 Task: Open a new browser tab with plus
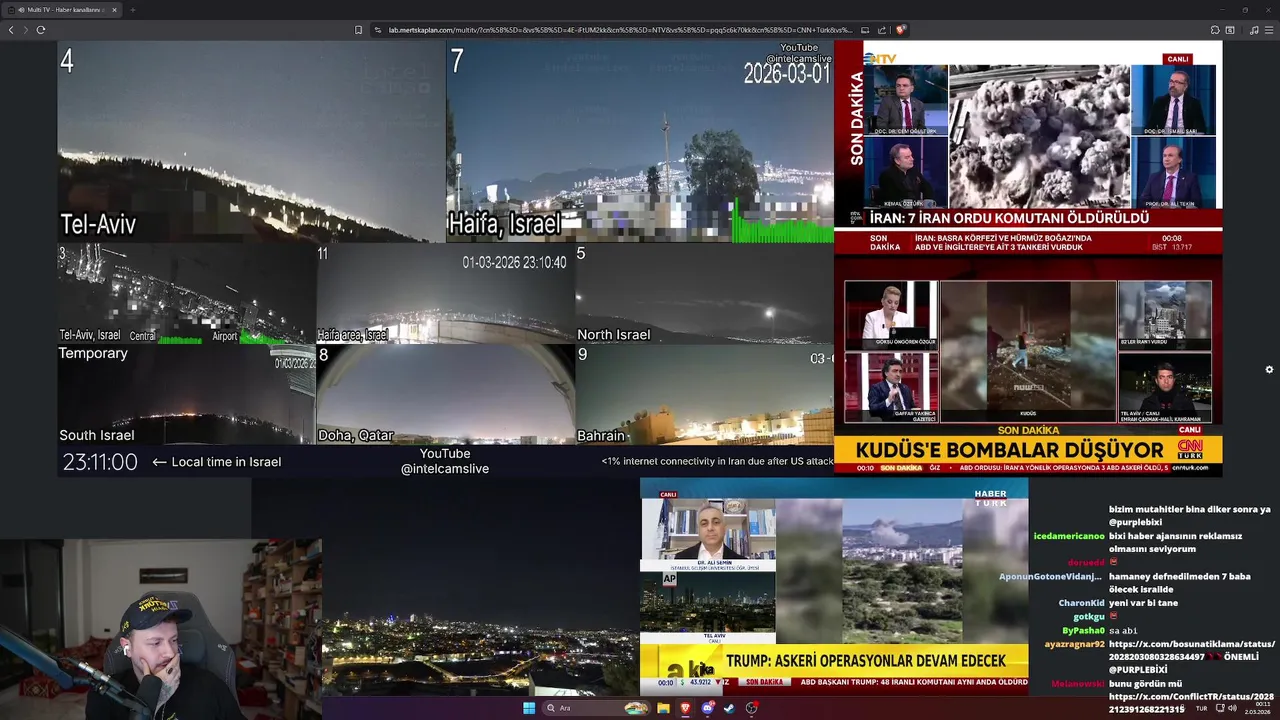click(132, 10)
